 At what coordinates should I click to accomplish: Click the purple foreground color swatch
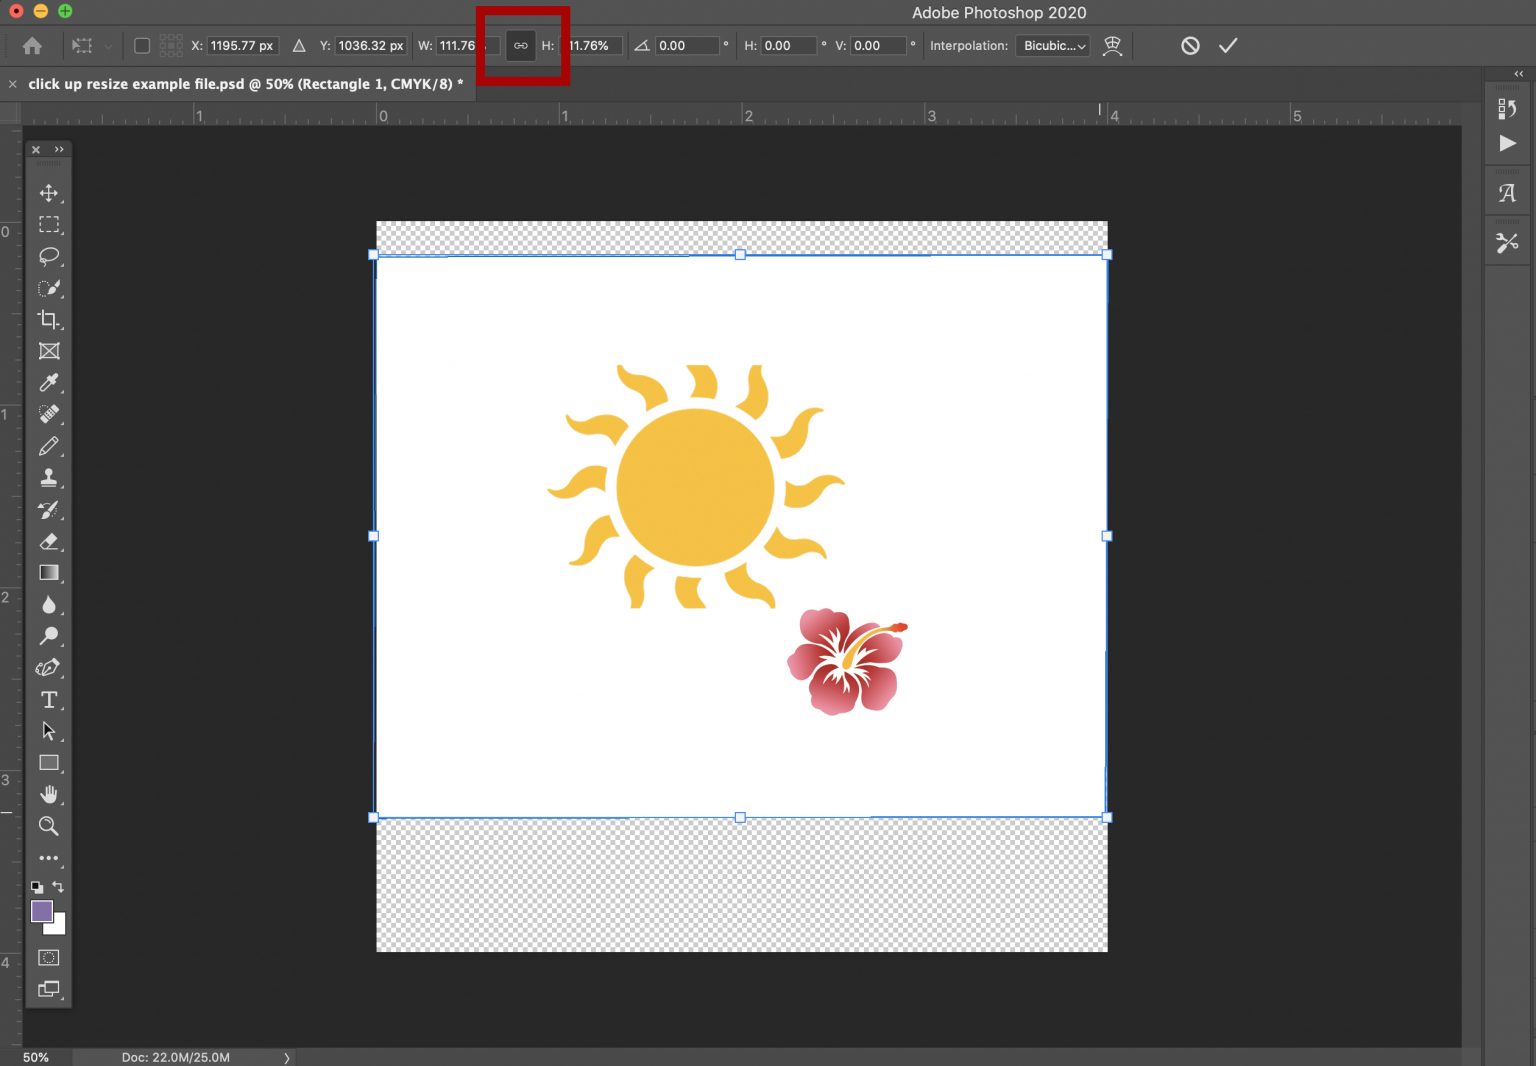pyautogui.click(x=42, y=911)
